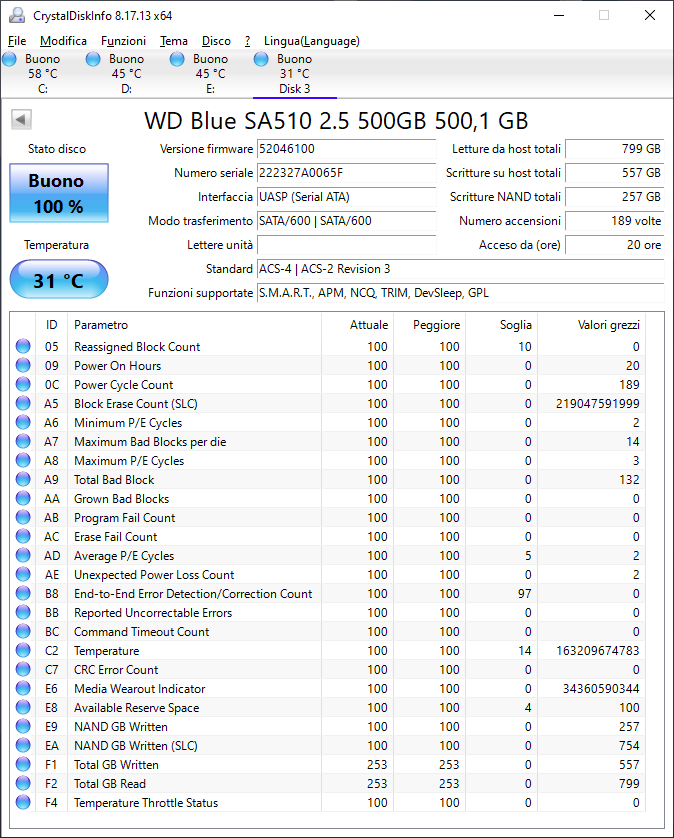Screen dimensions: 674x838
Task: Click status orb for Command Timeout Count
Action: tap(23, 632)
